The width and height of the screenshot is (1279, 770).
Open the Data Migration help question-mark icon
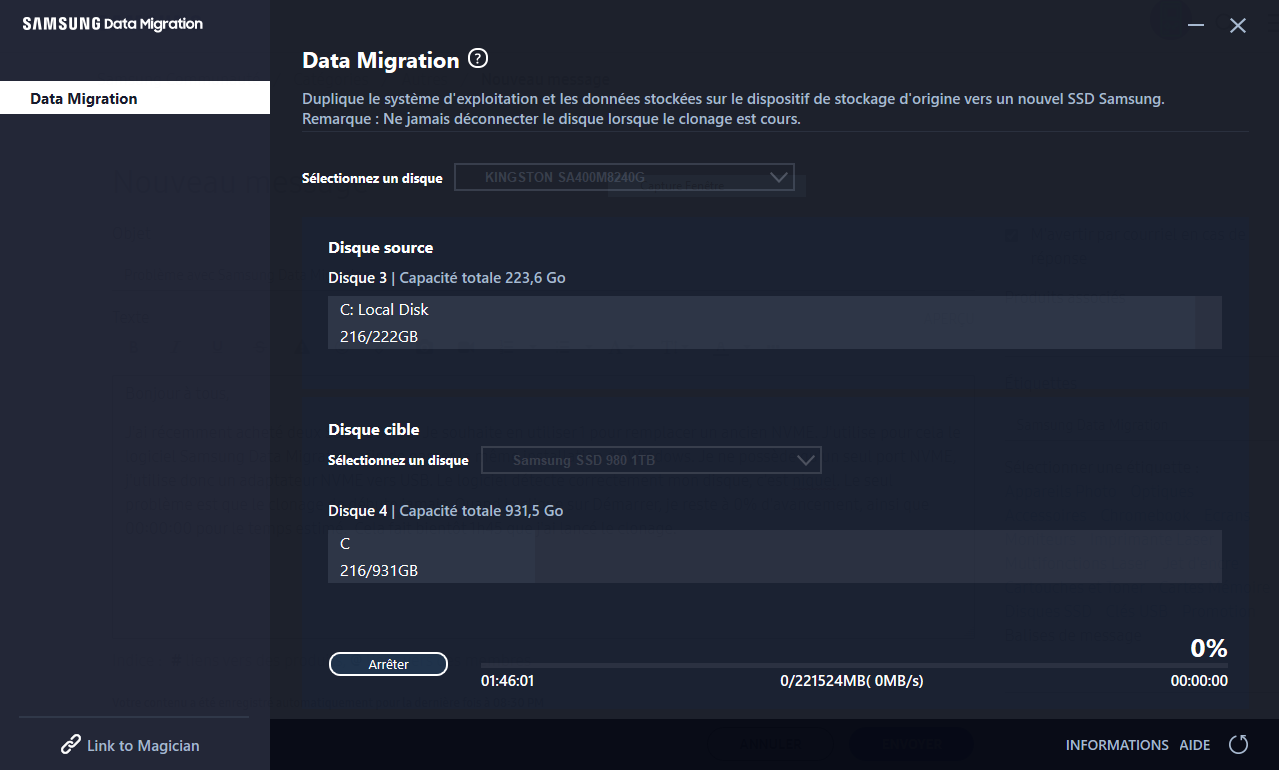(x=478, y=59)
